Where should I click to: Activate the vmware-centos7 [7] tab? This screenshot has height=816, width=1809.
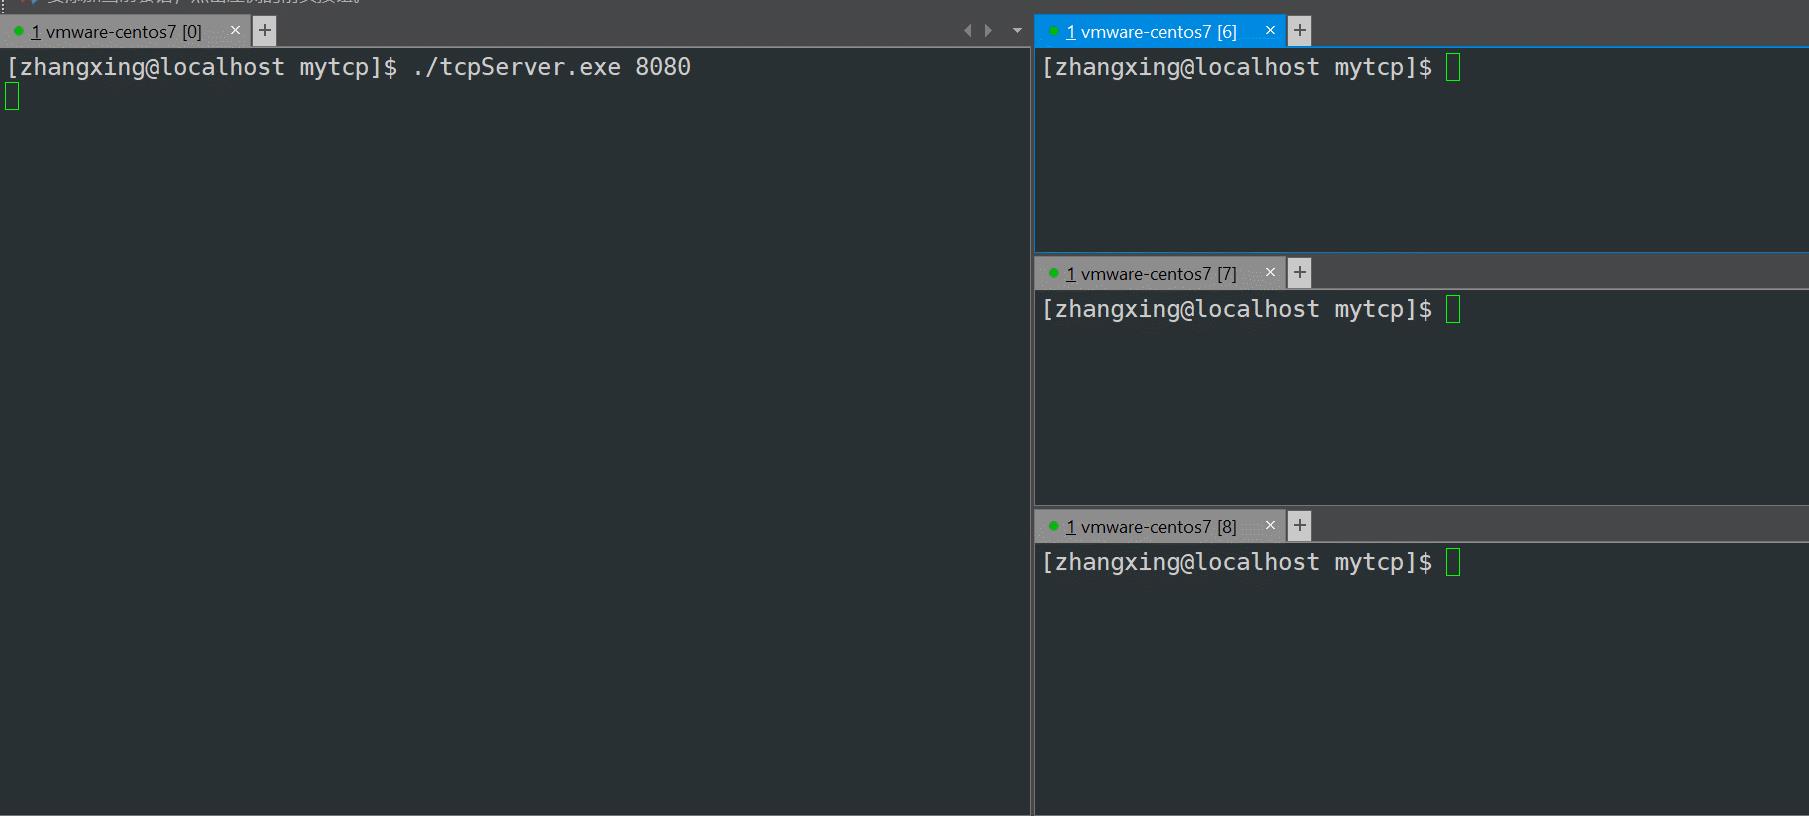click(x=1160, y=273)
